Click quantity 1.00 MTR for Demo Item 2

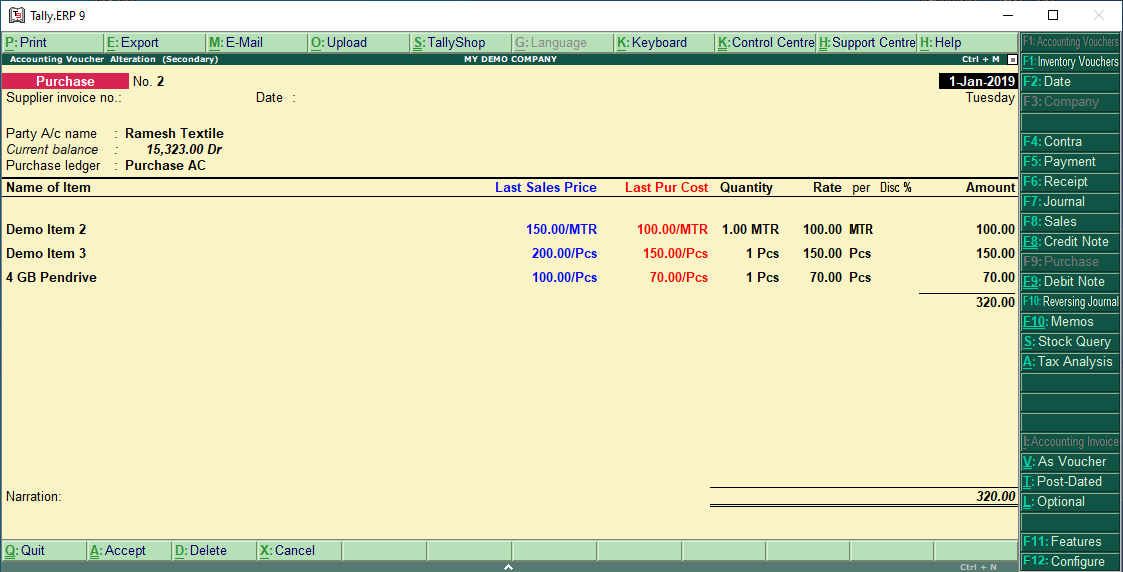click(751, 230)
